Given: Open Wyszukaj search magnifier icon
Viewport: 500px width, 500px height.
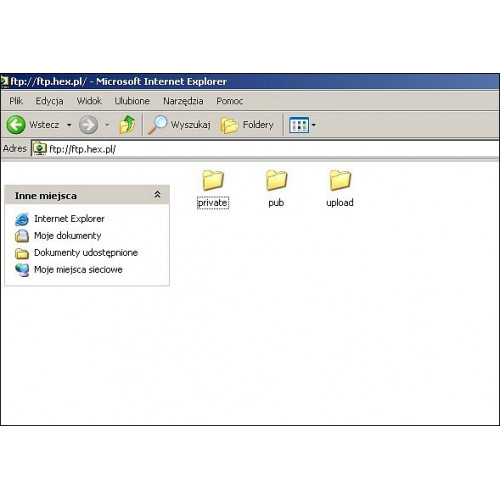Looking at the screenshot, I should [157, 125].
